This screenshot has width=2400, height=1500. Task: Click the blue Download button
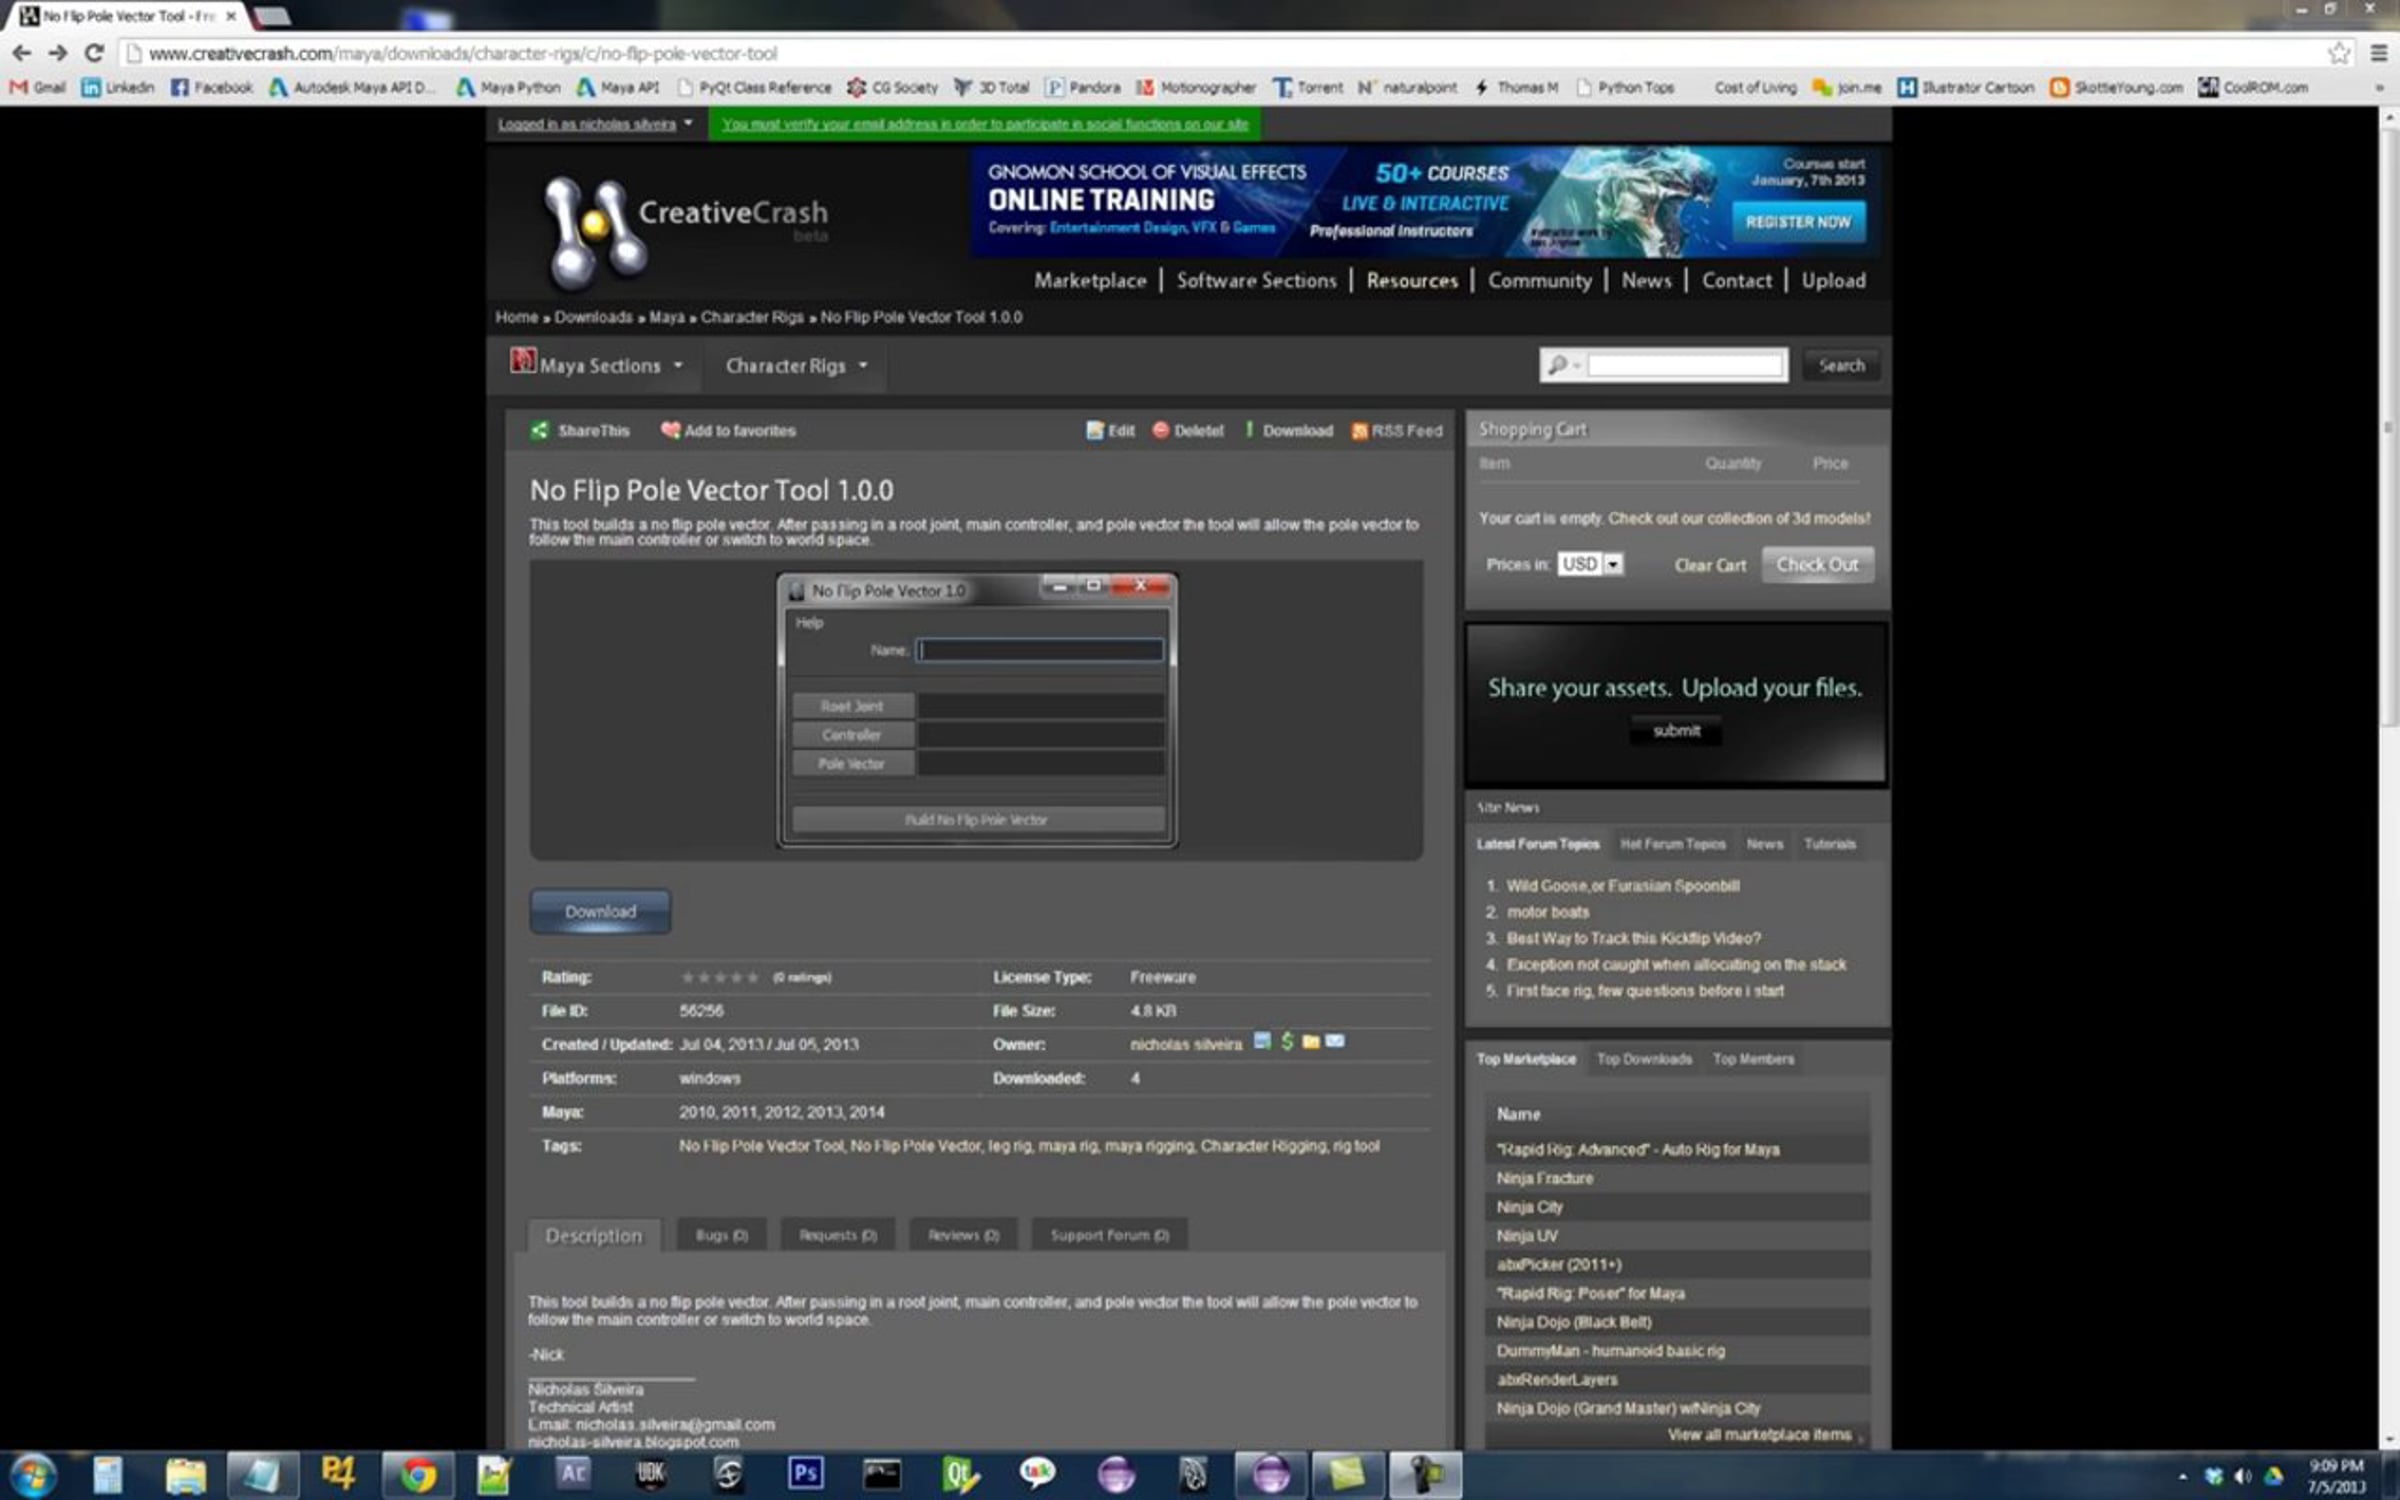pos(600,912)
